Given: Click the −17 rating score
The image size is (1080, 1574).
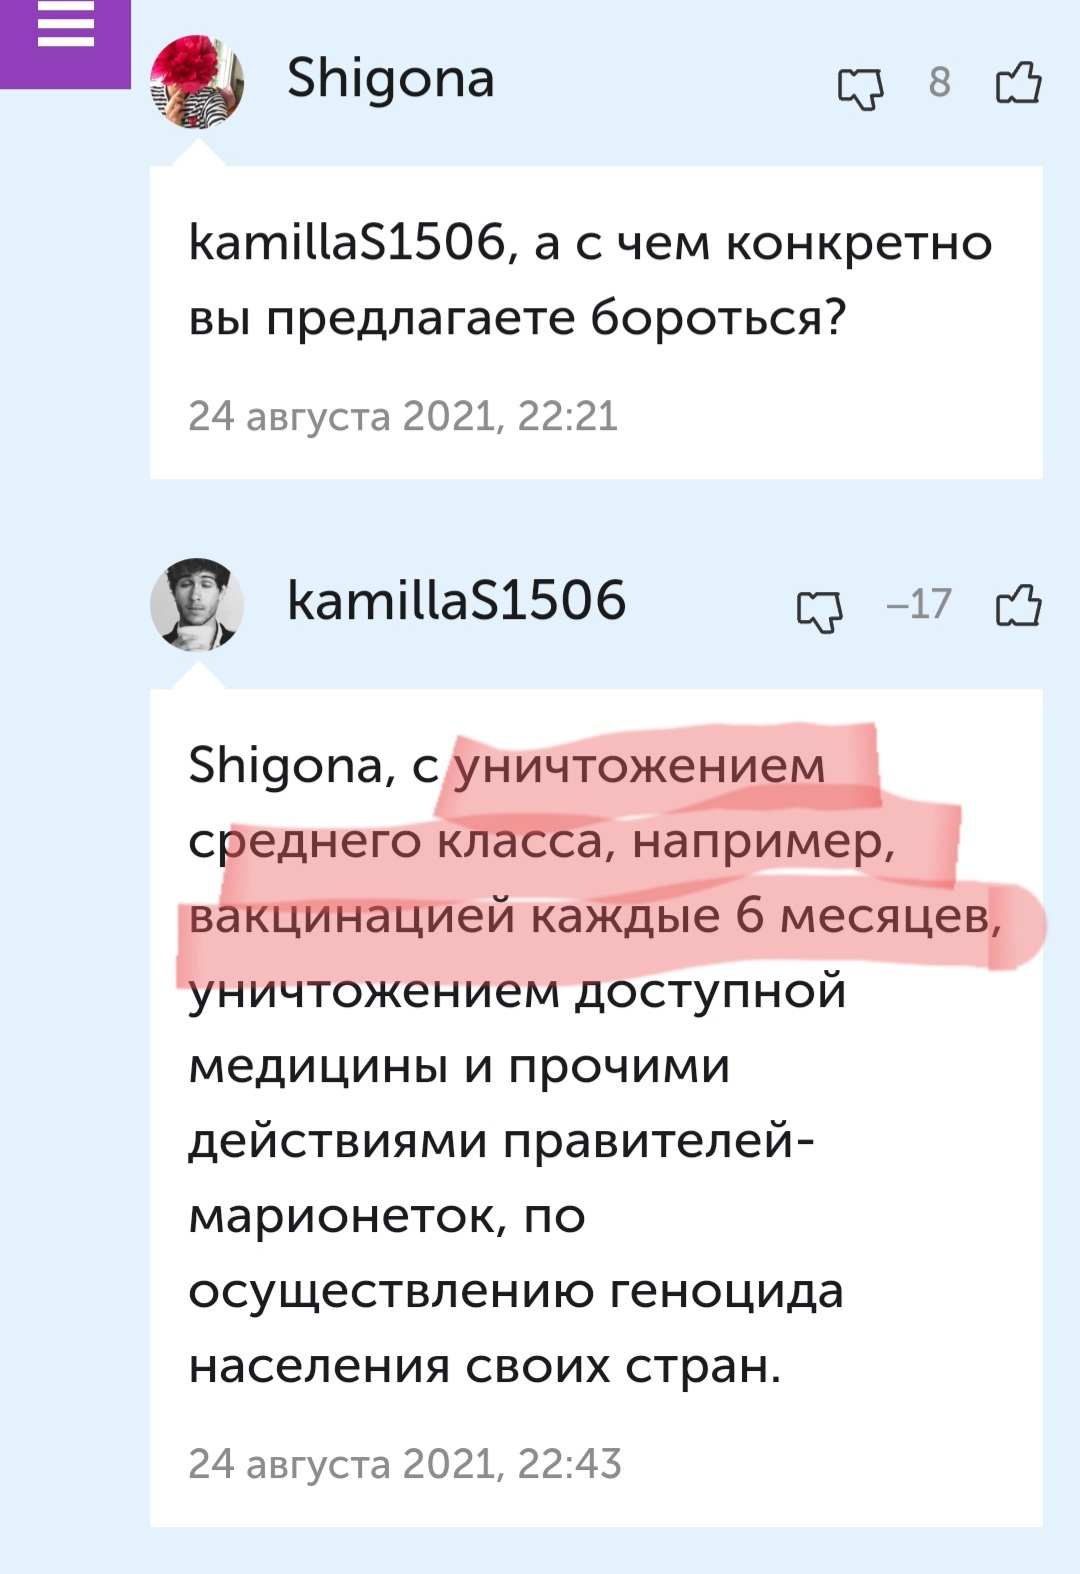Looking at the screenshot, I should click(918, 604).
